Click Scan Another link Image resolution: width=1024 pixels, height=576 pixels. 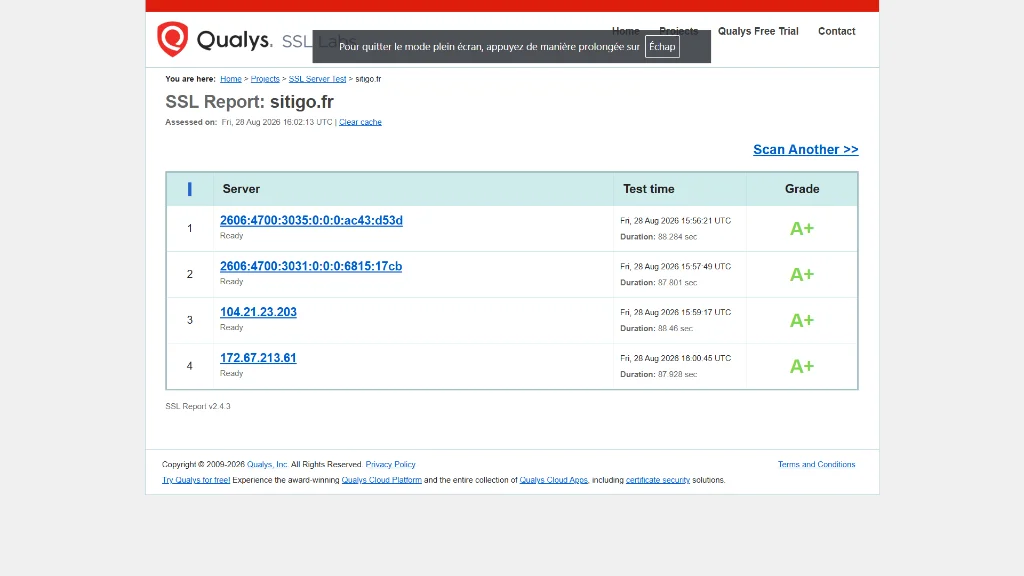[x=805, y=150]
